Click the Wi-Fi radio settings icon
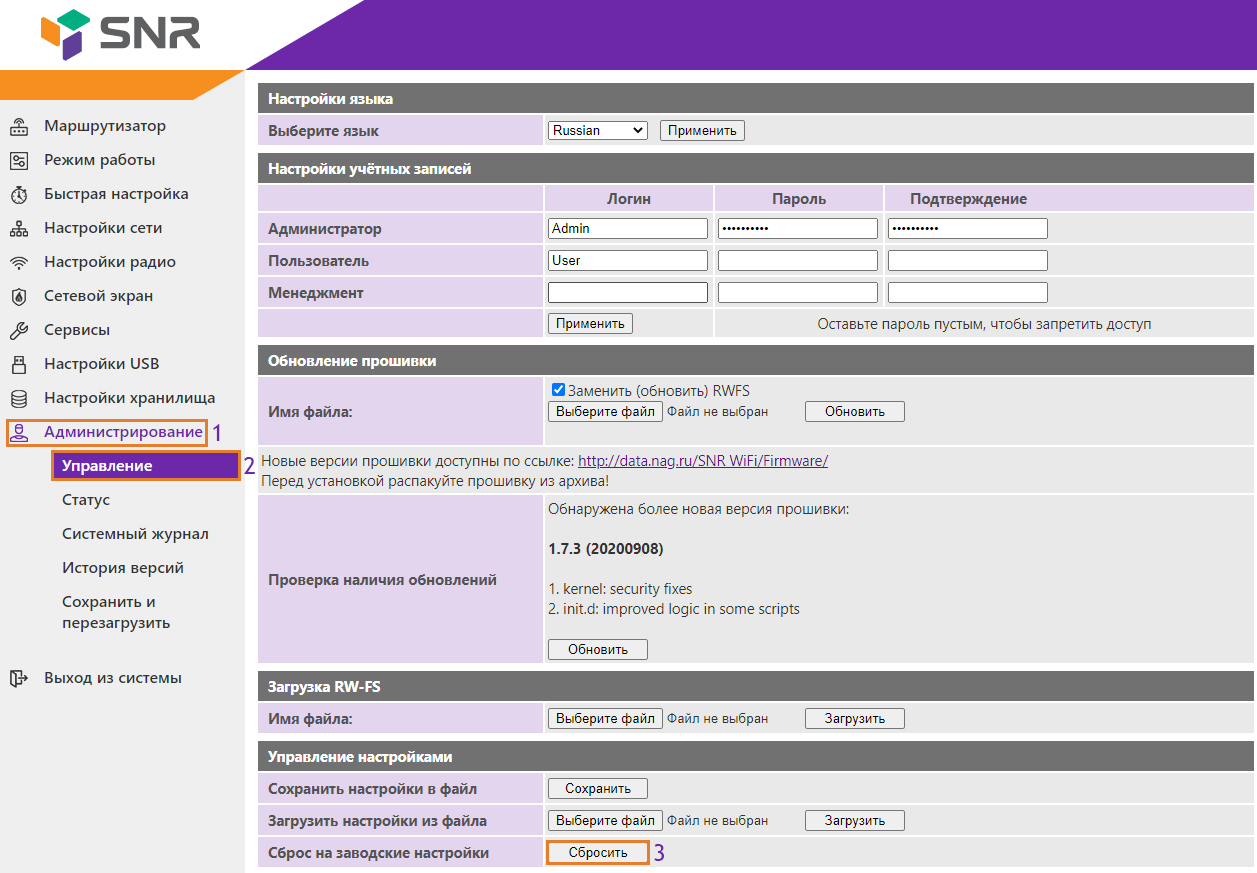Screen dimensions: 1257x873 (18, 263)
